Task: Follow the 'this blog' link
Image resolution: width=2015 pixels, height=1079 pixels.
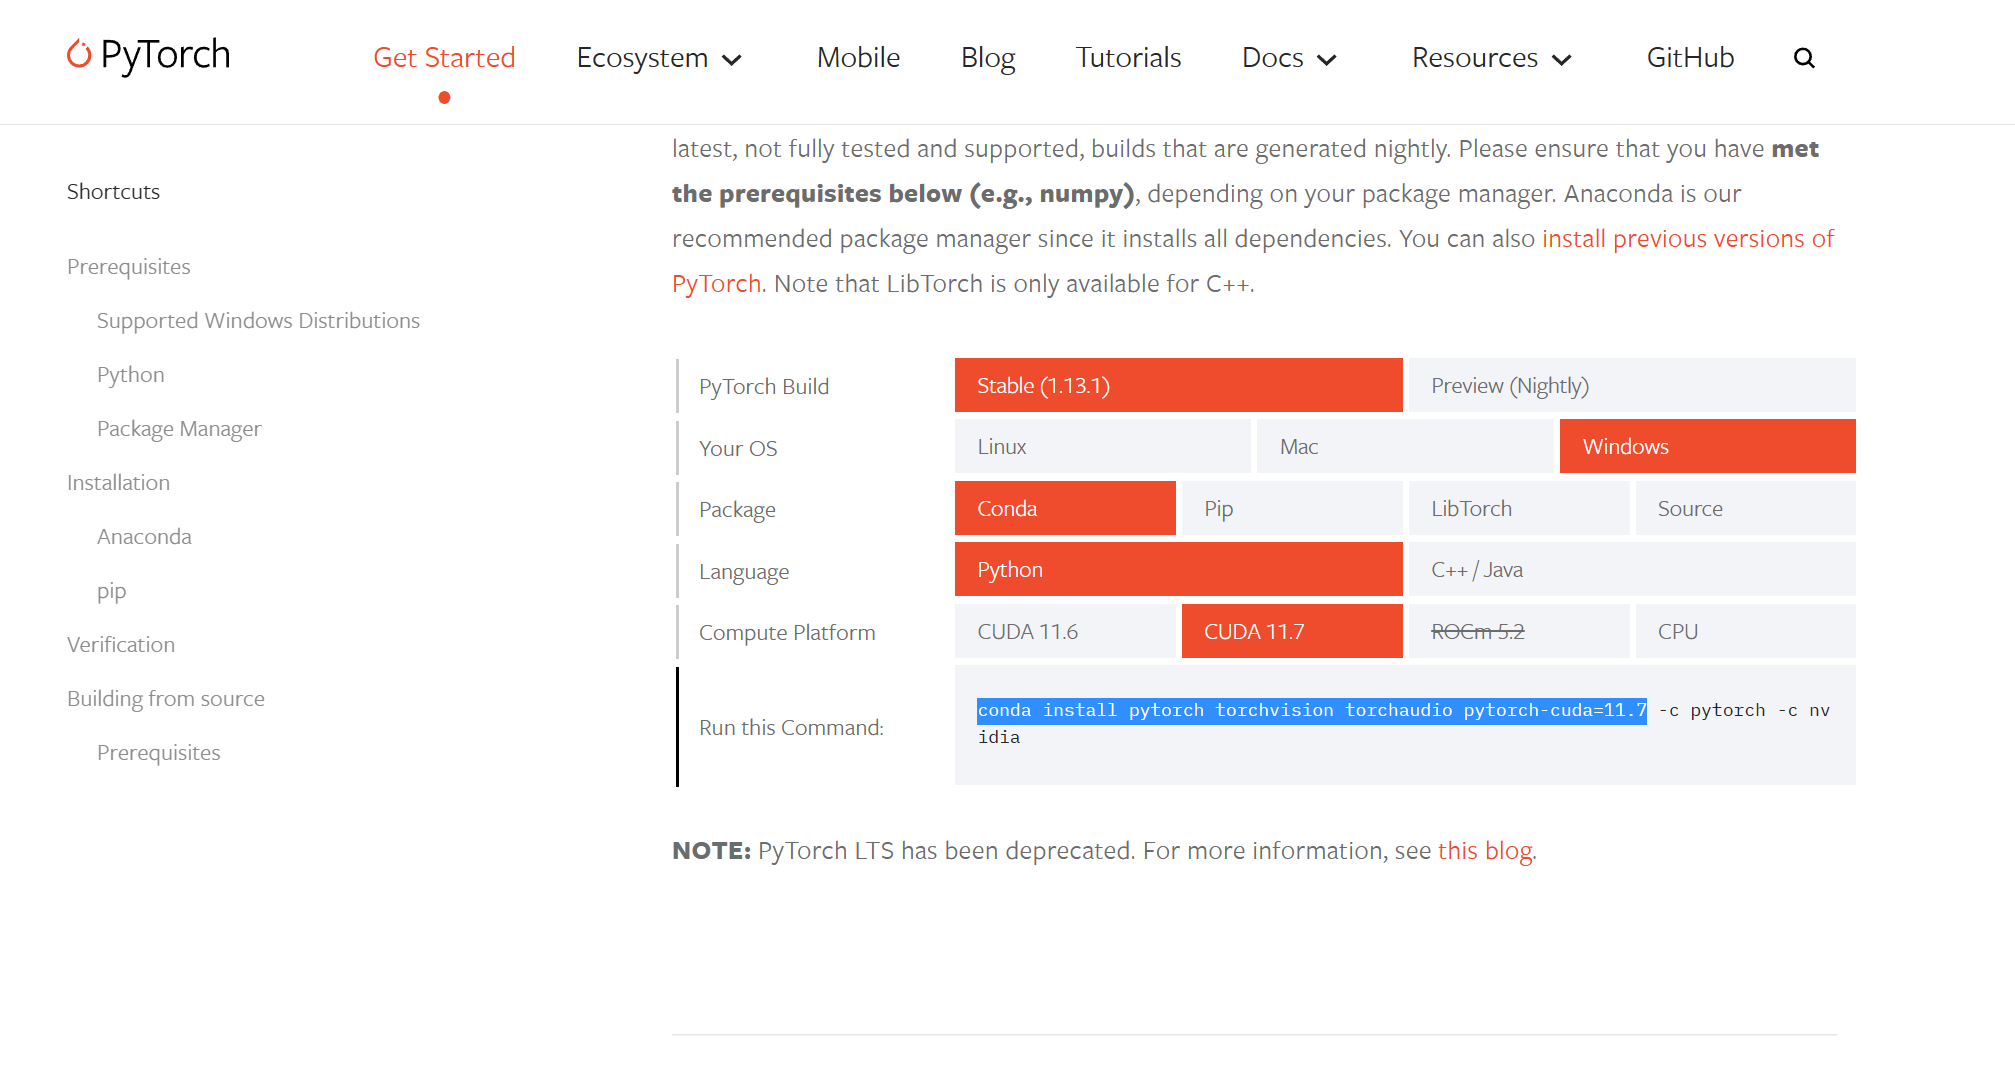Action: pyautogui.click(x=1484, y=851)
